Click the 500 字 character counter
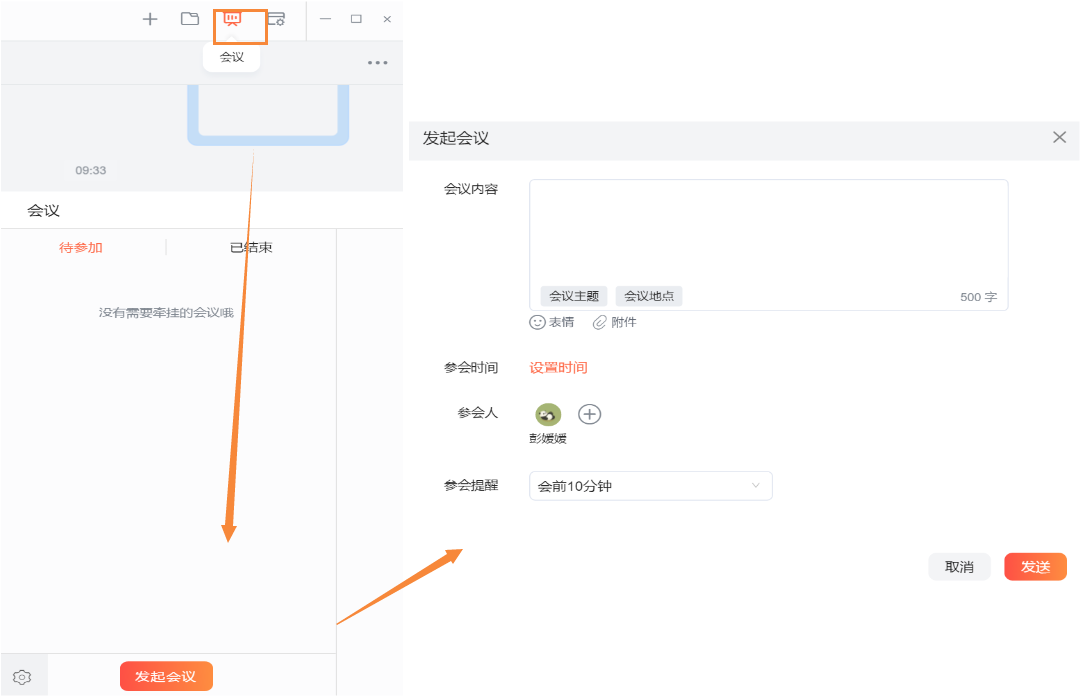Screen dimensions: 1080x697 [978, 297]
